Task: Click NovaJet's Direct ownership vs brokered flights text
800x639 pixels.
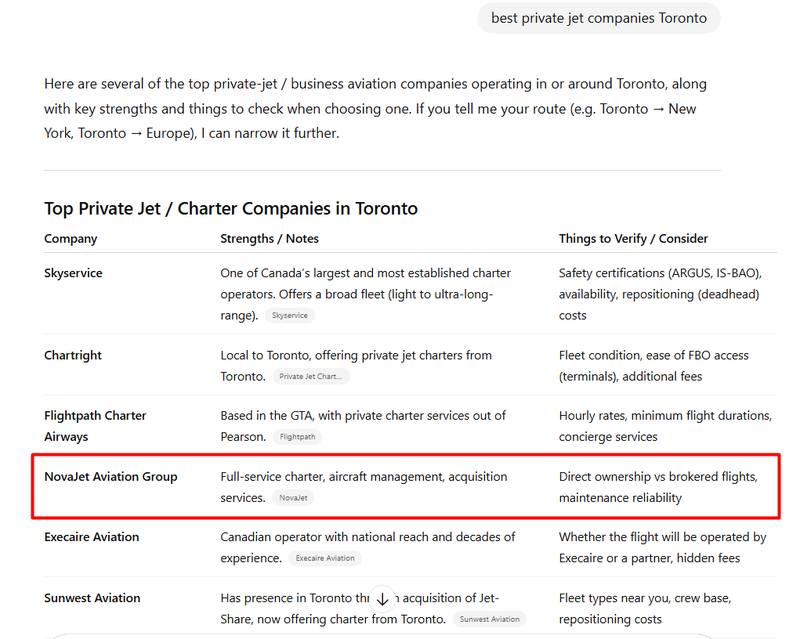Action: click(x=658, y=477)
